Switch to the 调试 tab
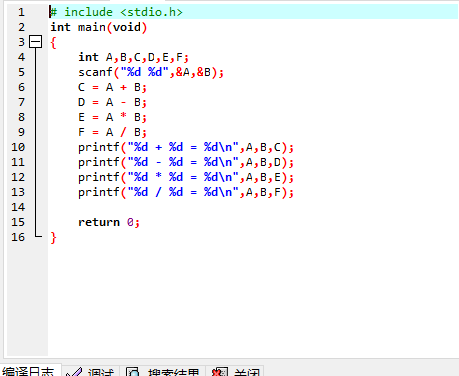459x376 pixels. tap(90, 371)
